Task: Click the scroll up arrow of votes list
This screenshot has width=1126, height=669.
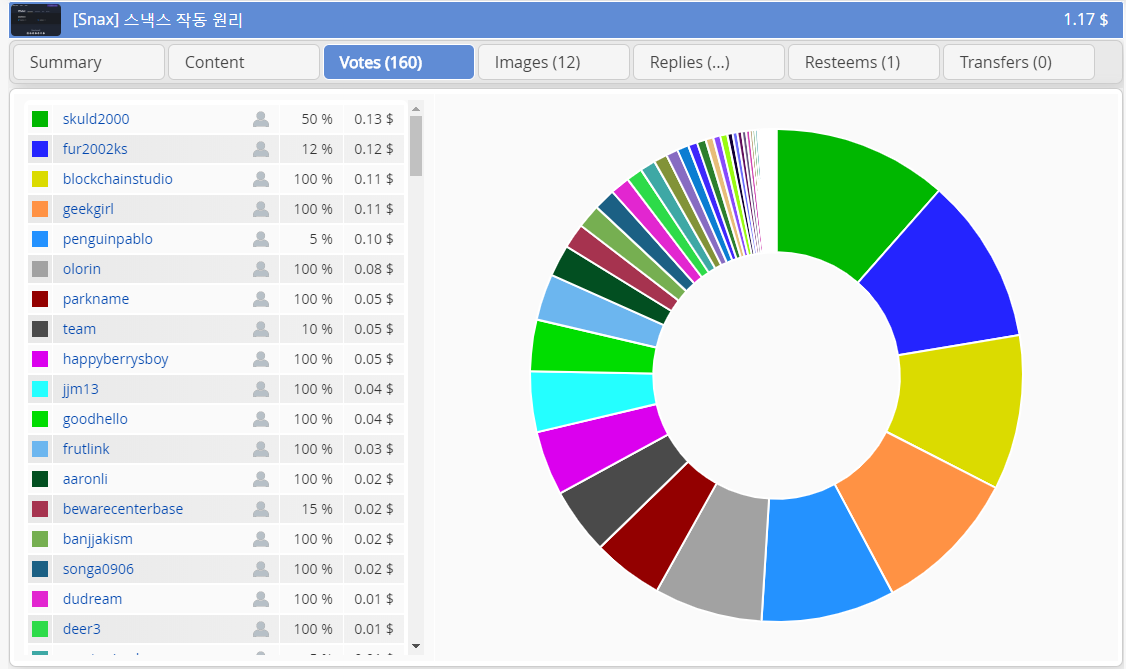Action: point(416,107)
